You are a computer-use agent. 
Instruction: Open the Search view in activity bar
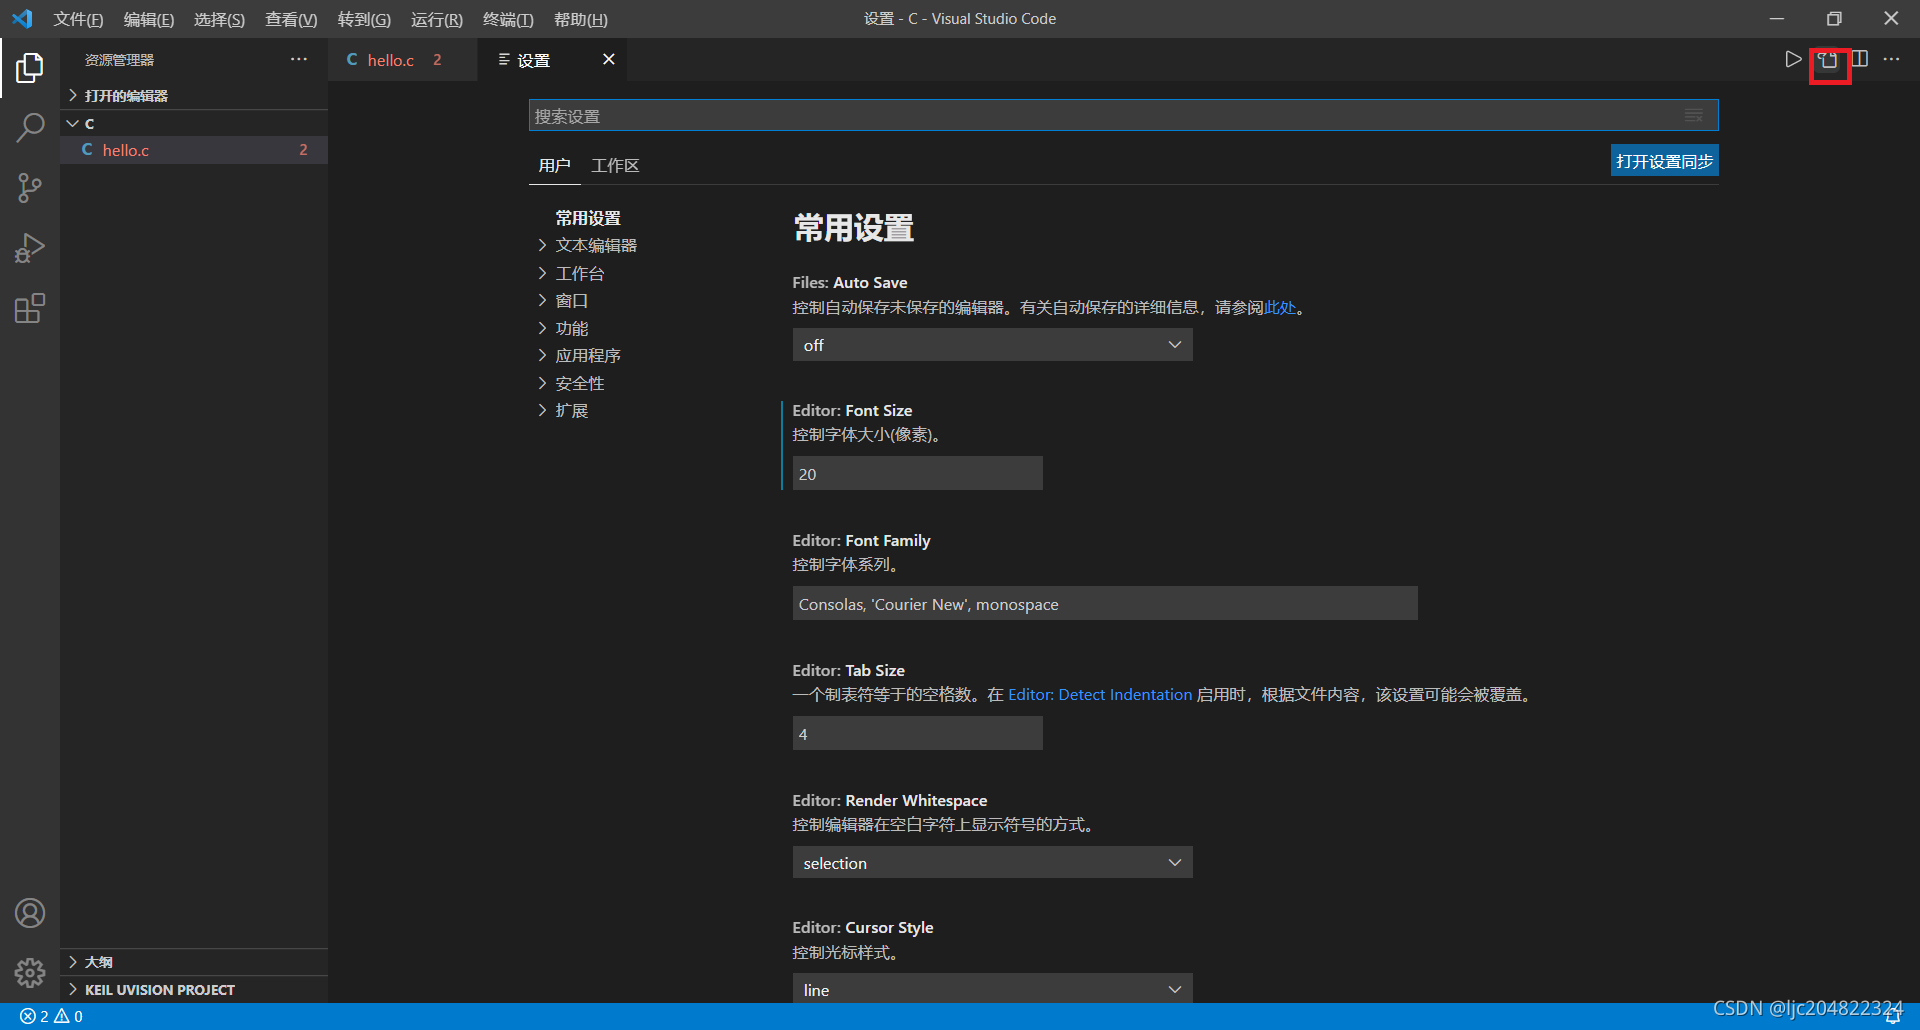pos(30,128)
